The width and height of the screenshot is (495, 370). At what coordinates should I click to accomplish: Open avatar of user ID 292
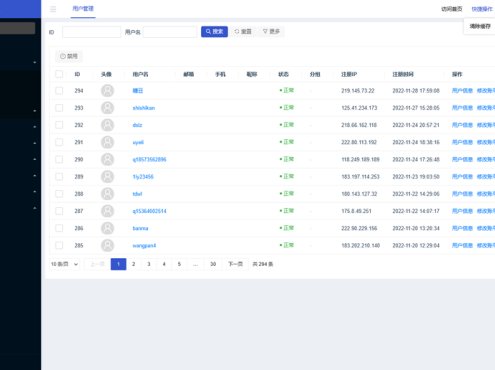pos(107,125)
